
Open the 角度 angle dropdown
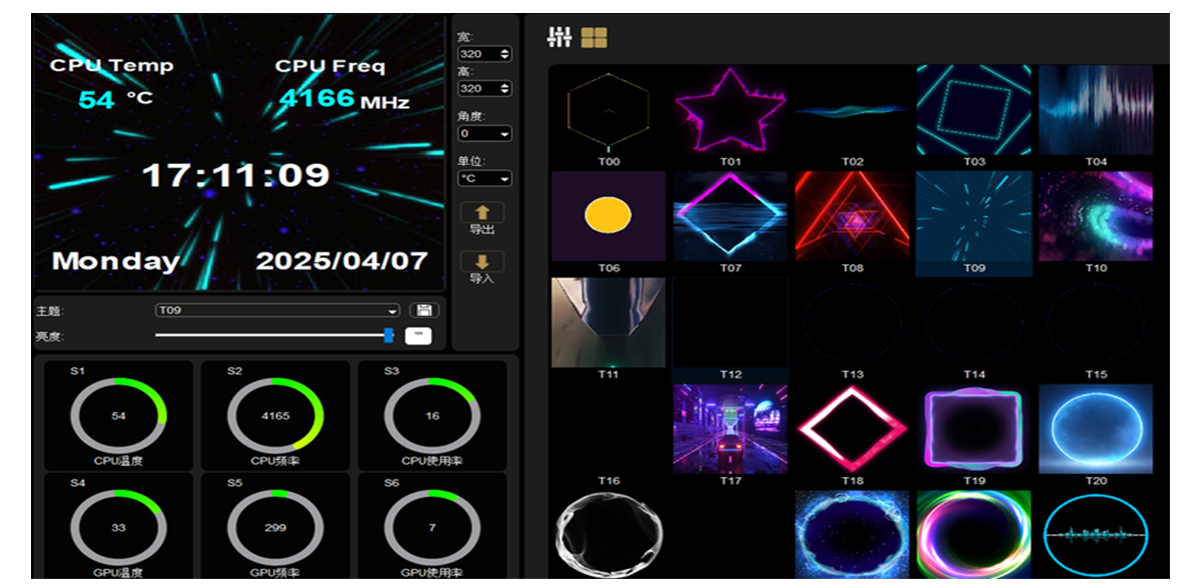tap(485, 133)
